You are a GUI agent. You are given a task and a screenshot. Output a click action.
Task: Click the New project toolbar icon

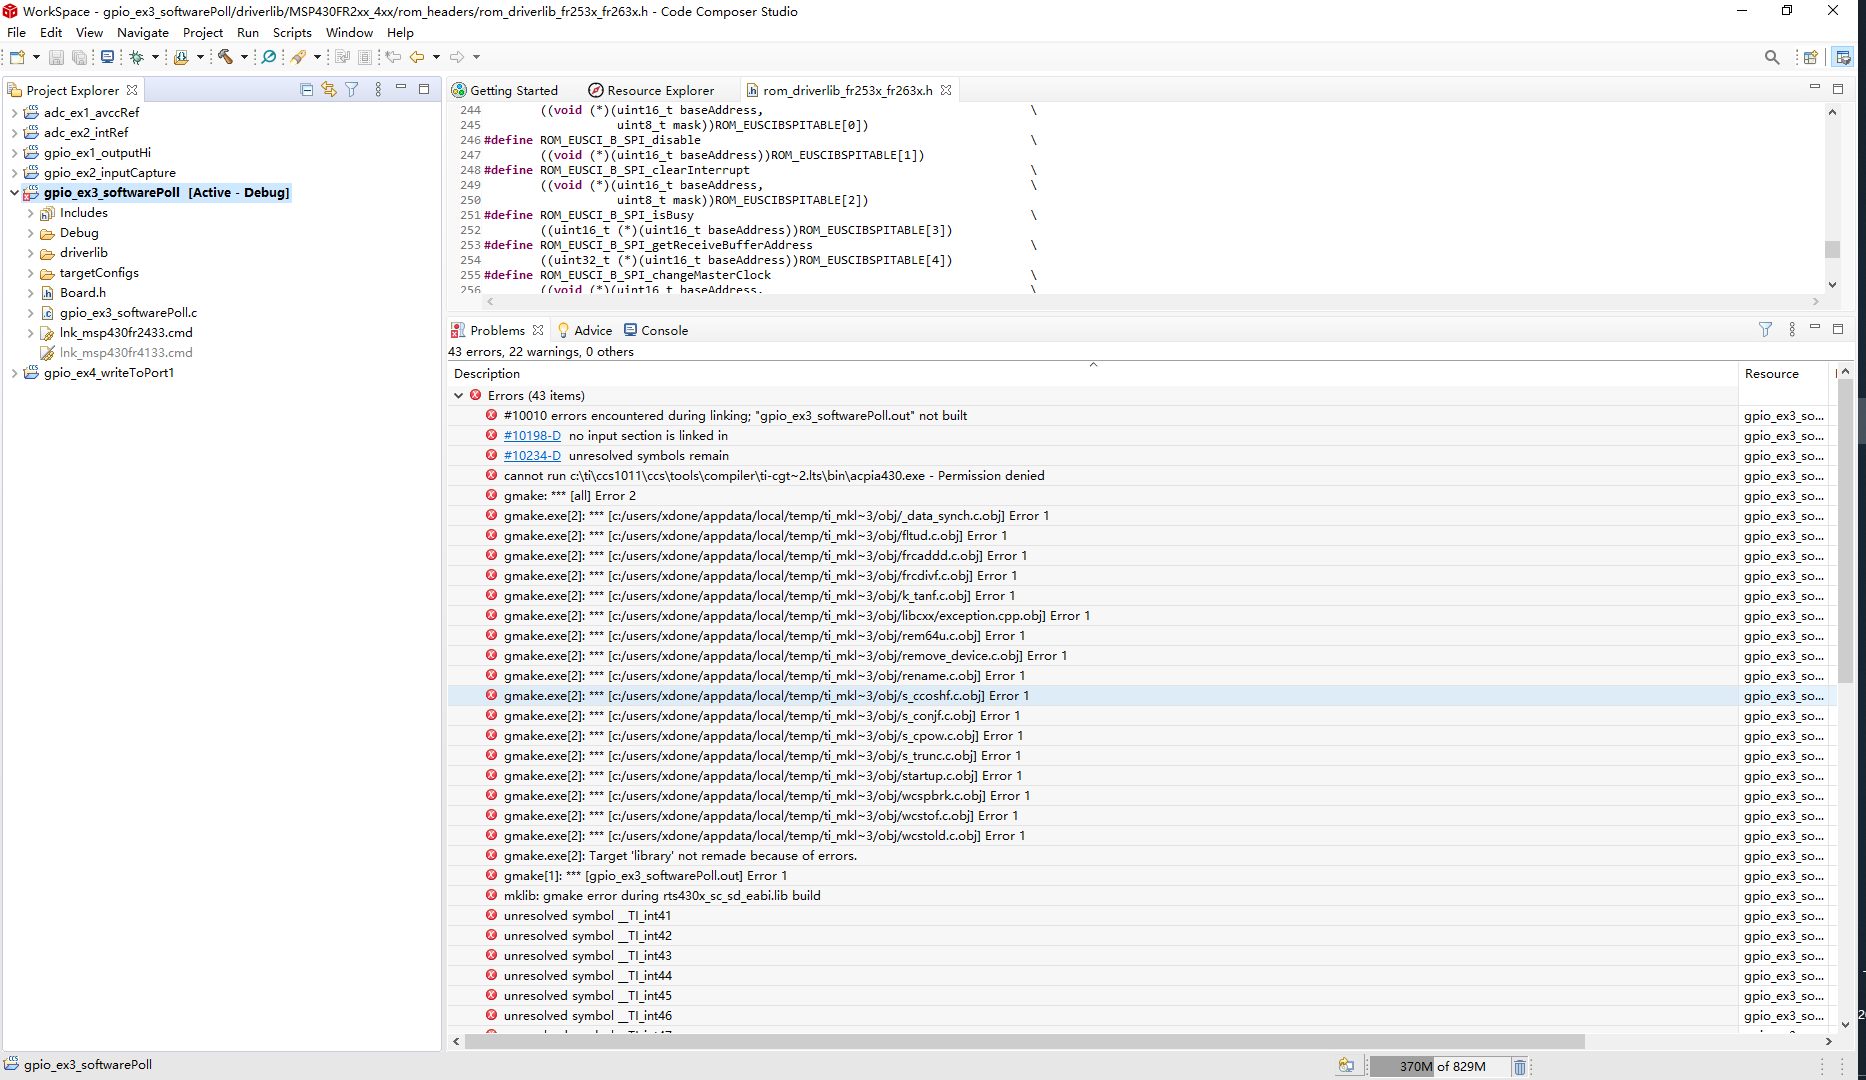pos(17,57)
